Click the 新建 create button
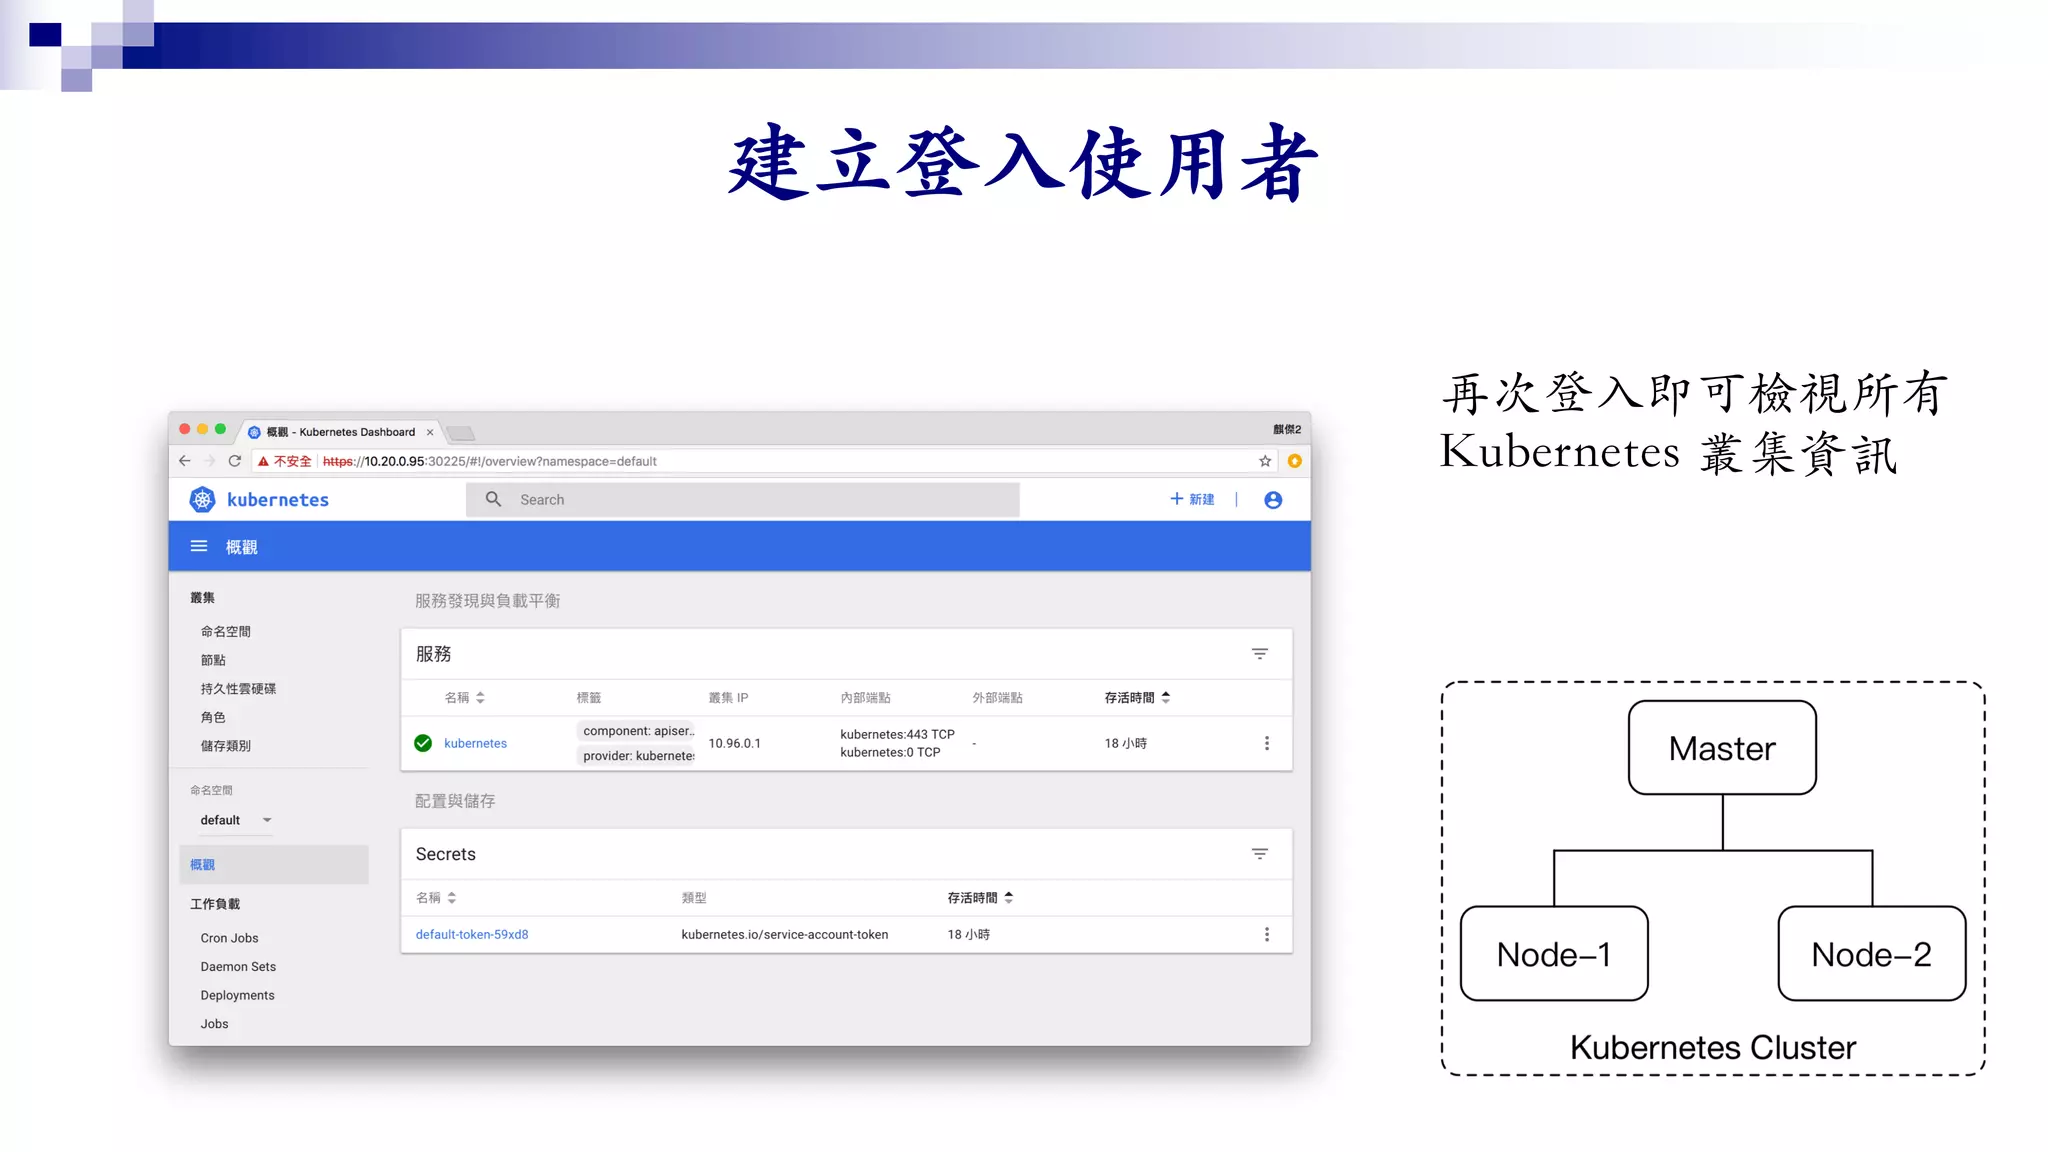Screen dimensions: 2048x1152 point(1192,499)
